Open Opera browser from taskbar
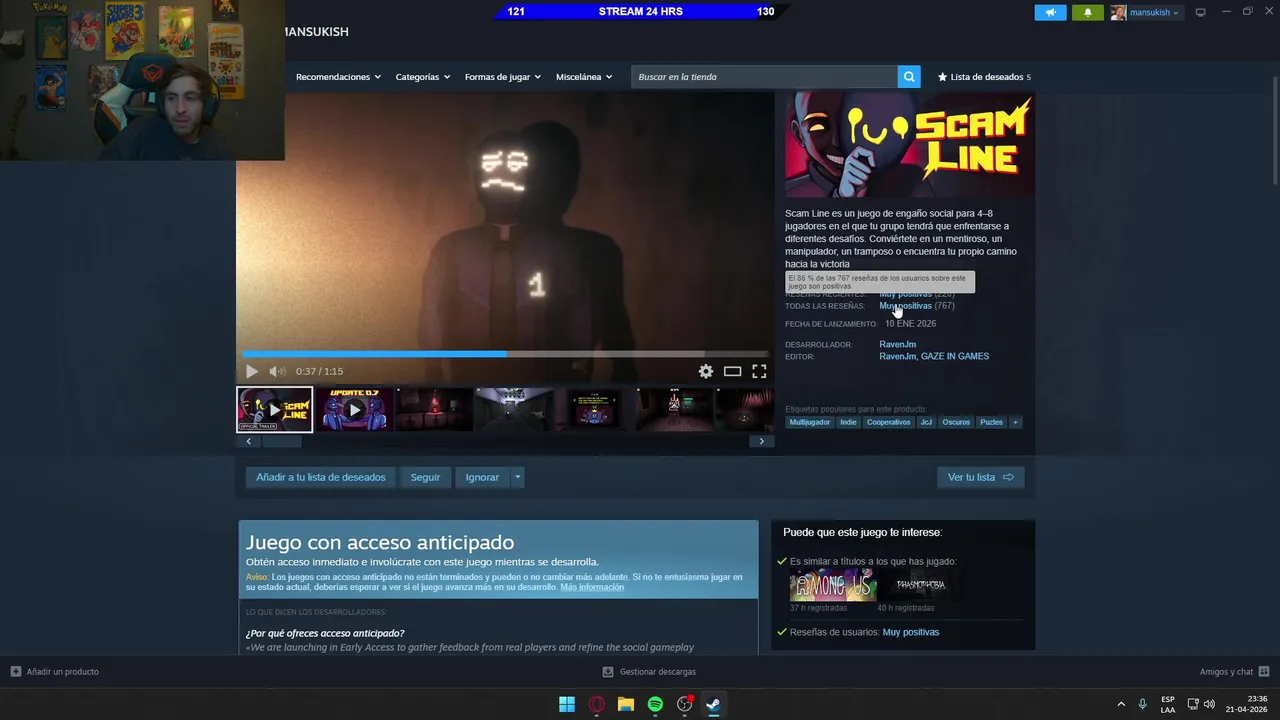The width and height of the screenshot is (1280, 720). coord(597,704)
